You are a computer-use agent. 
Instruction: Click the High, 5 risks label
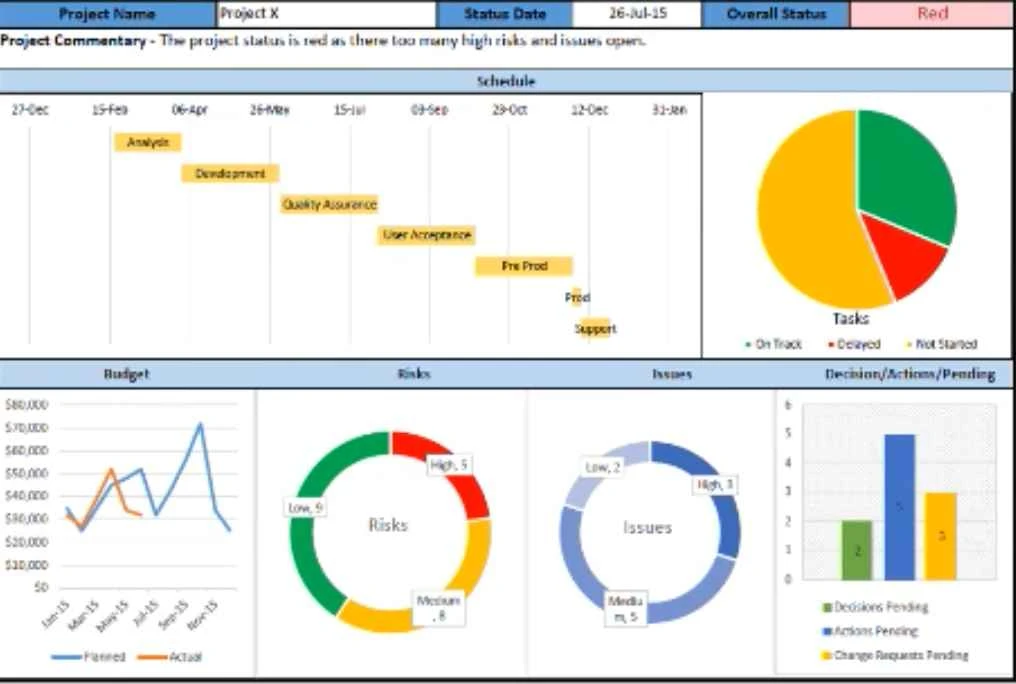(x=448, y=464)
